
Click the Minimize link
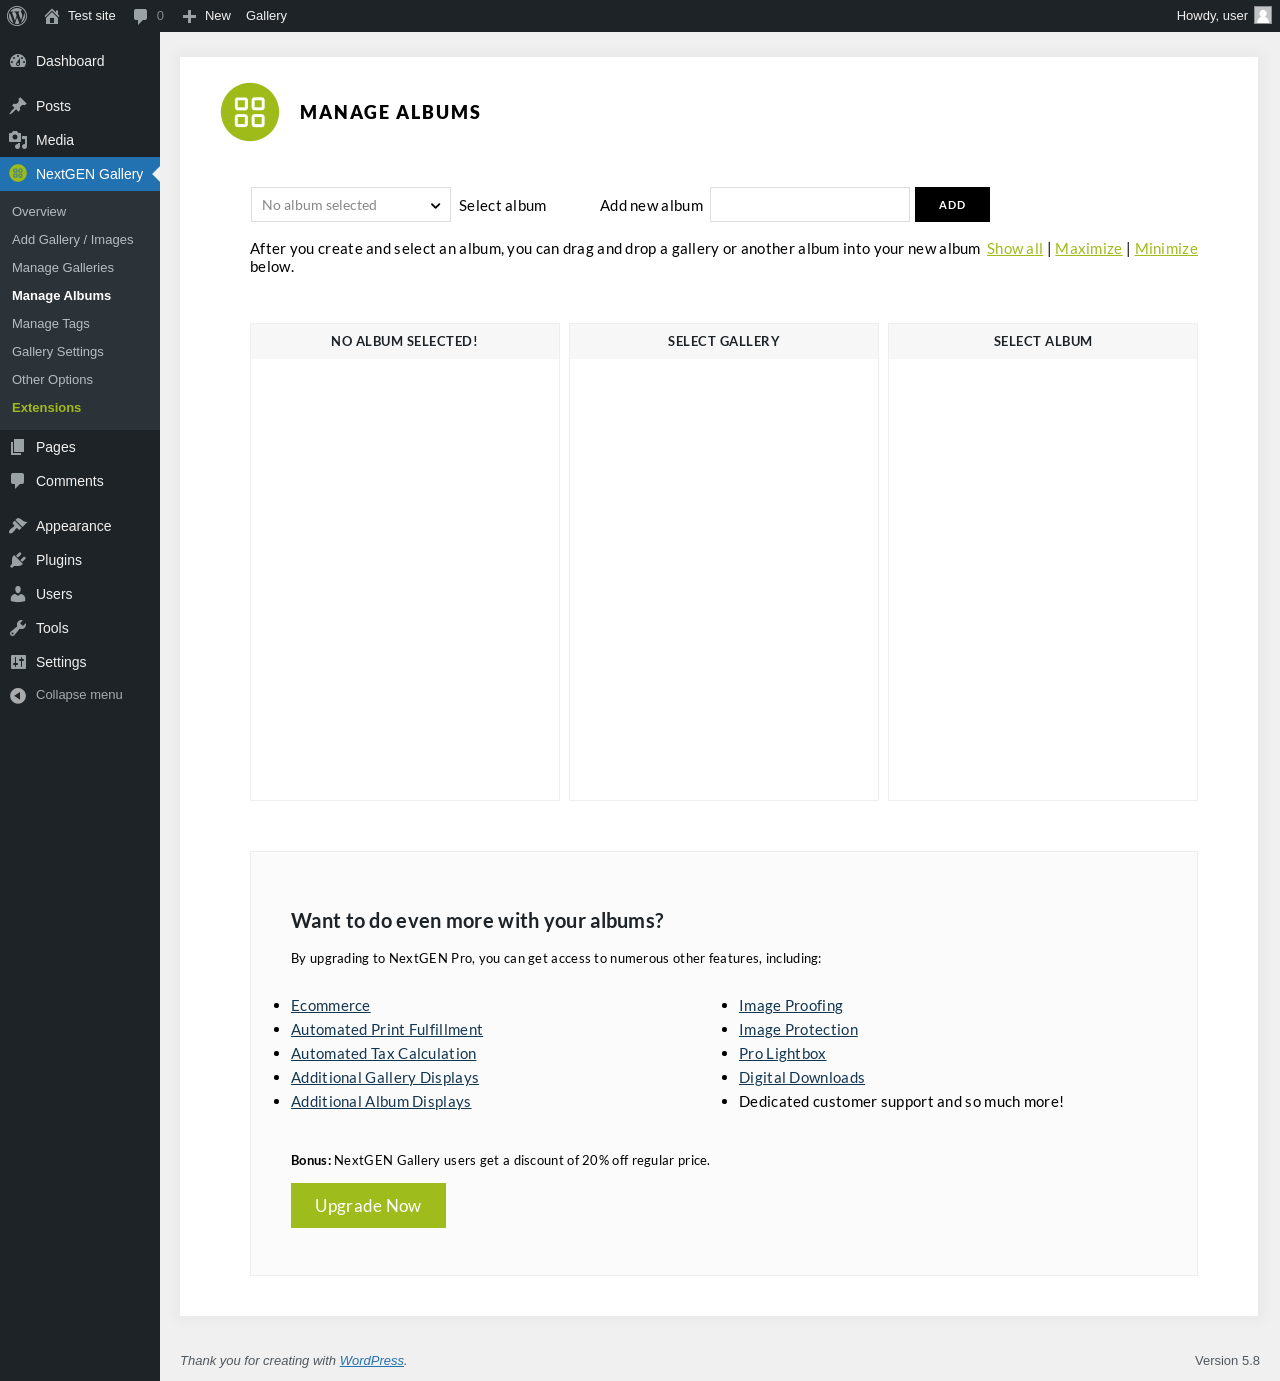tap(1166, 249)
